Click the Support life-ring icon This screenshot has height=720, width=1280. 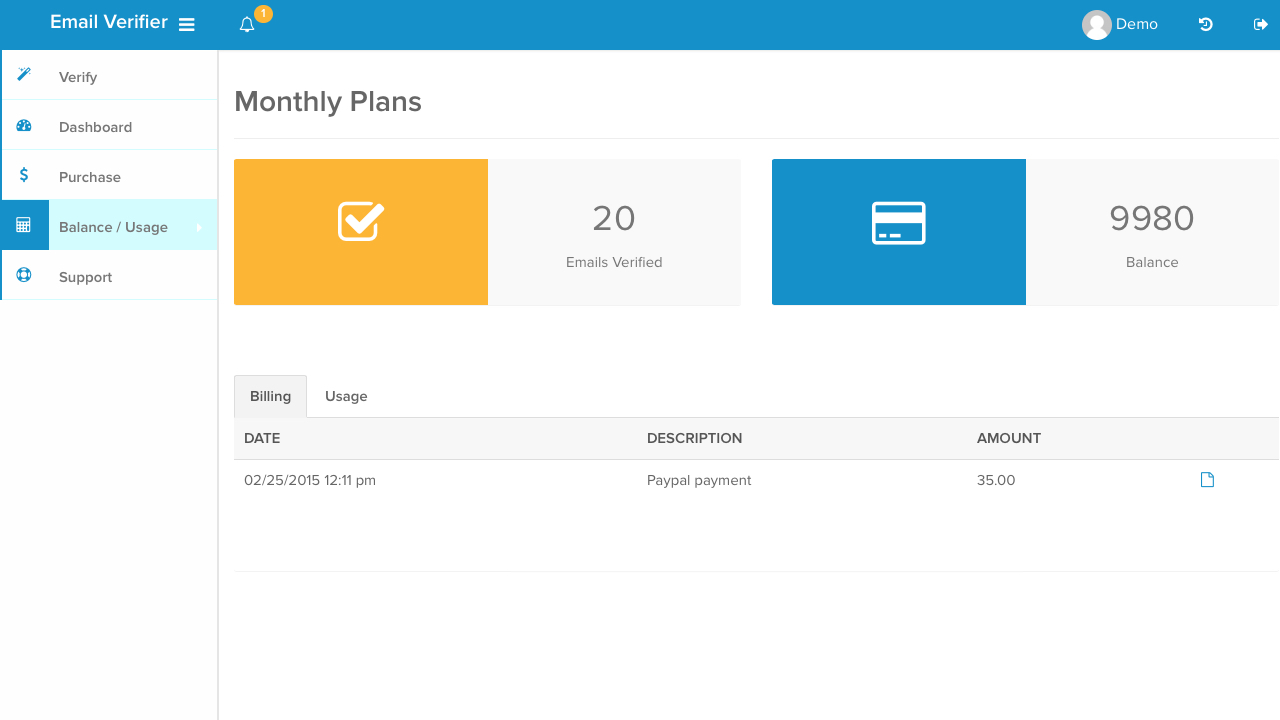[23, 275]
